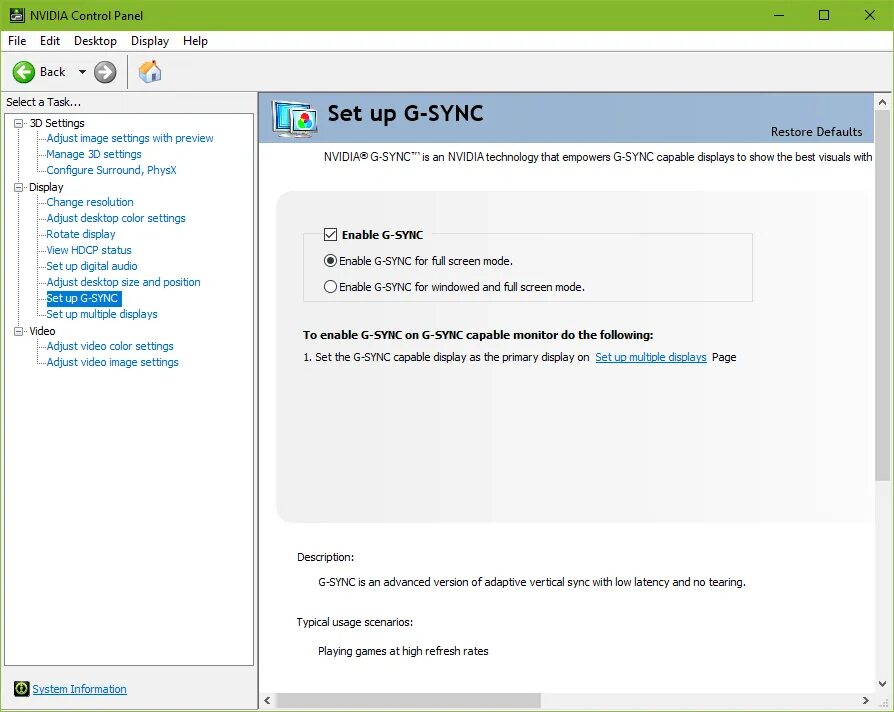Click the horizontal scrollbar thumb
Viewport: 894px width, 712px height.
pos(408,700)
